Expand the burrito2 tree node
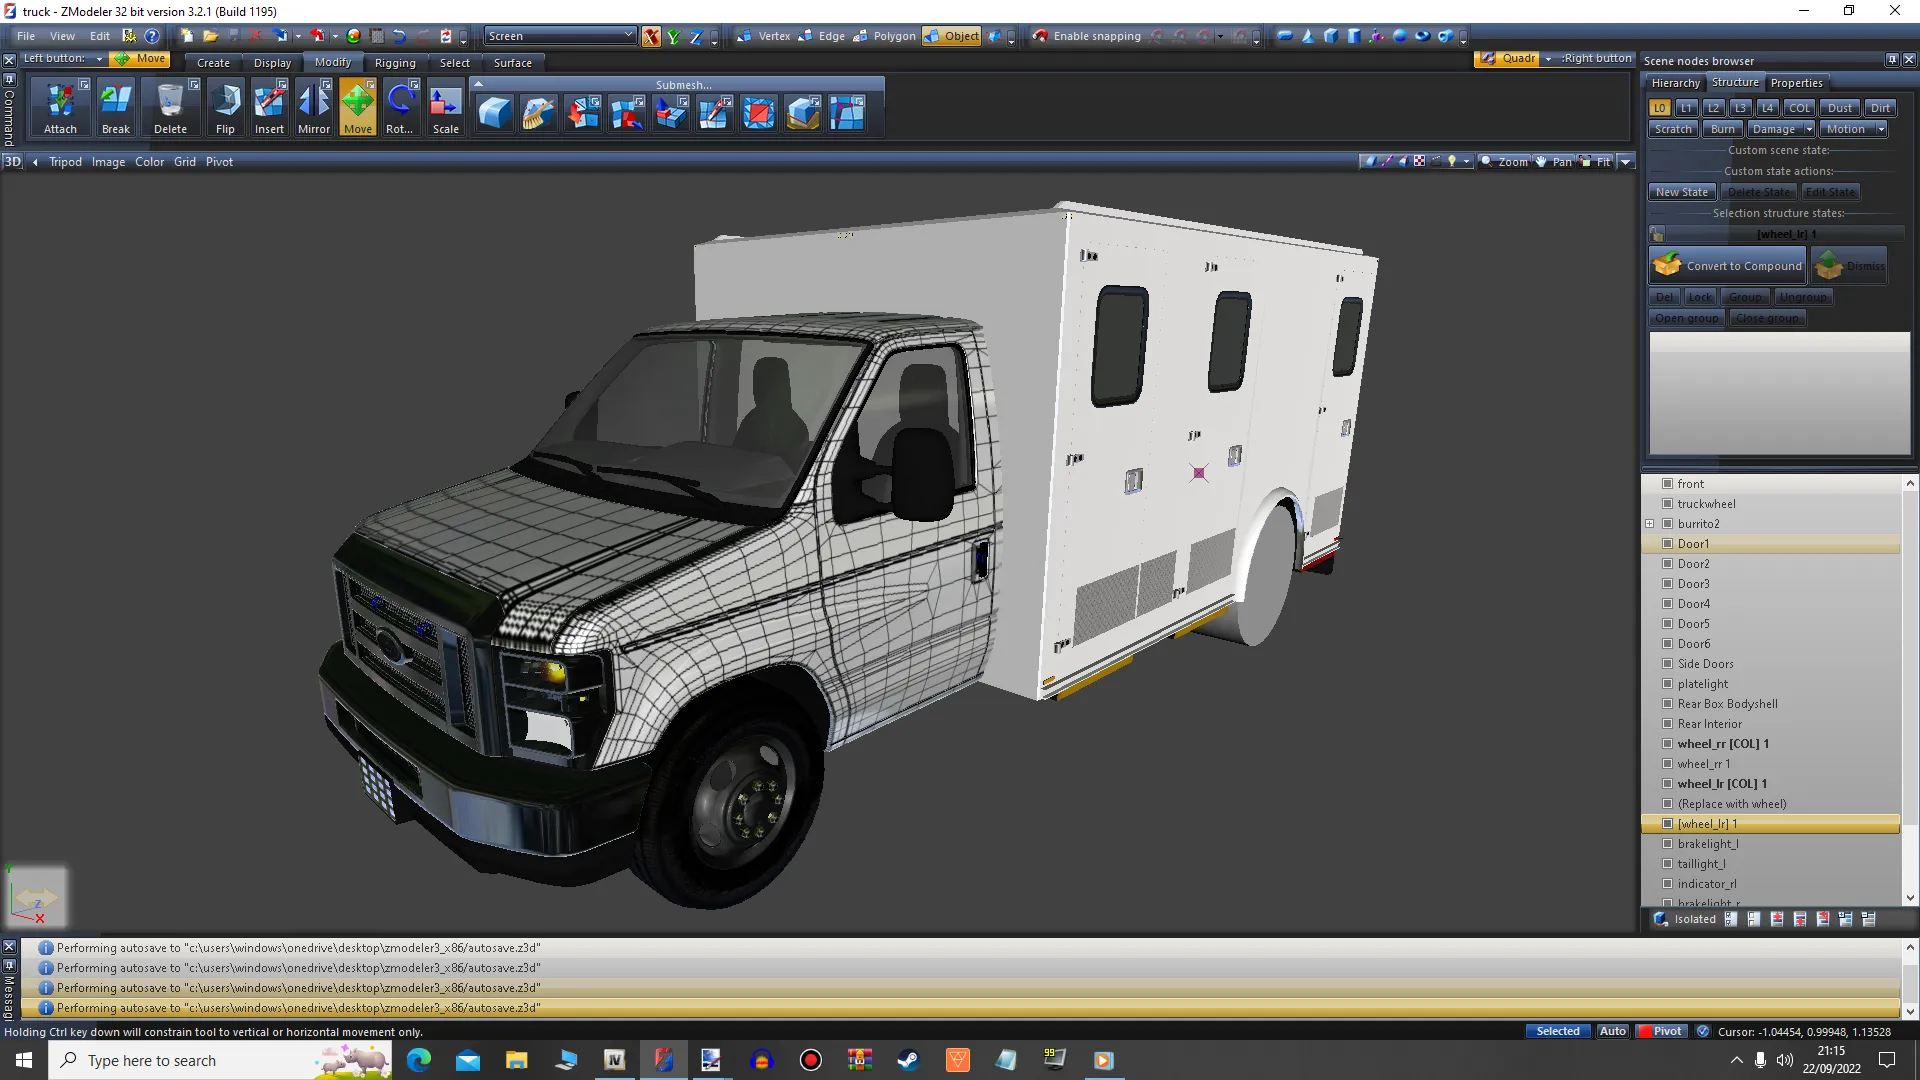 point(1650,524)
